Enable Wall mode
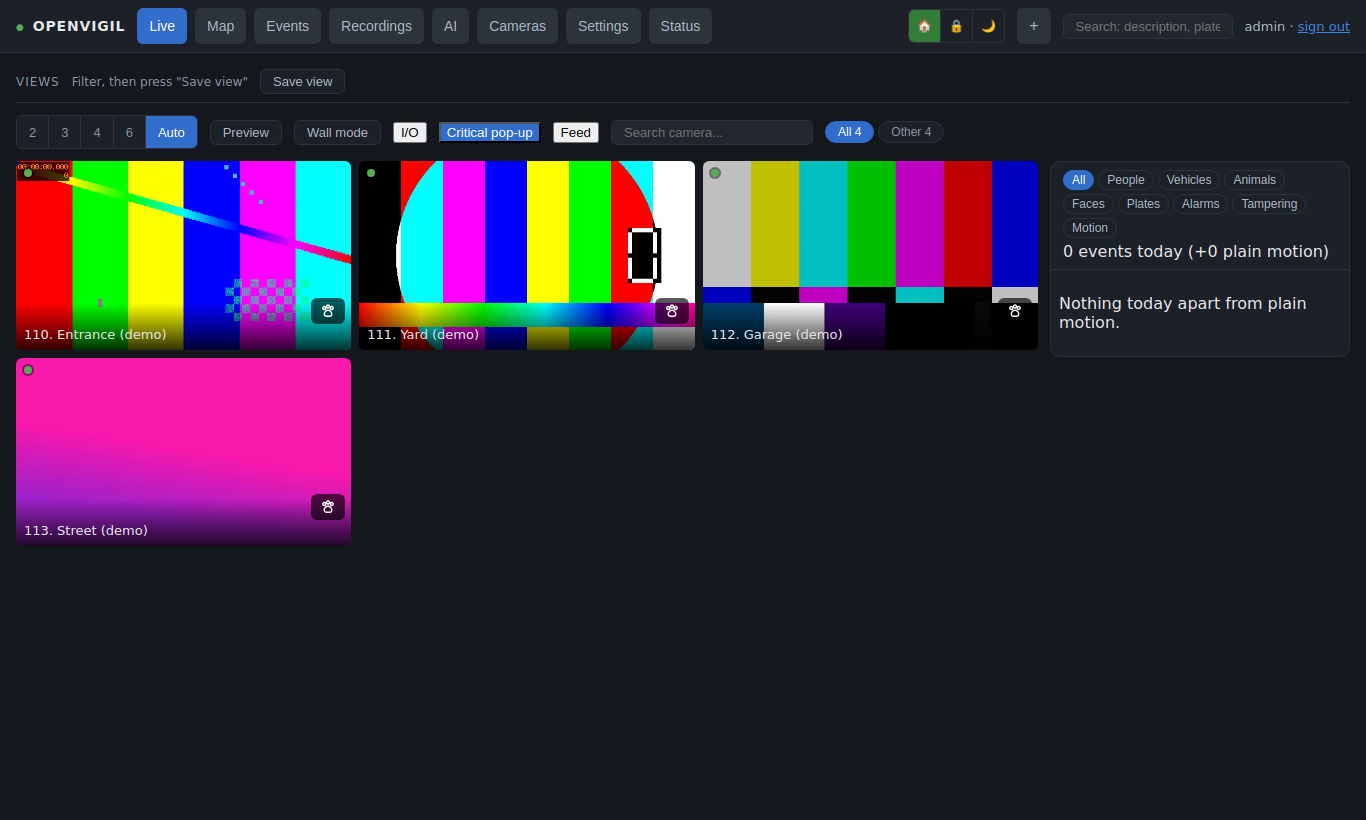This screenshot has width=1366, height=820. point(337,132)
